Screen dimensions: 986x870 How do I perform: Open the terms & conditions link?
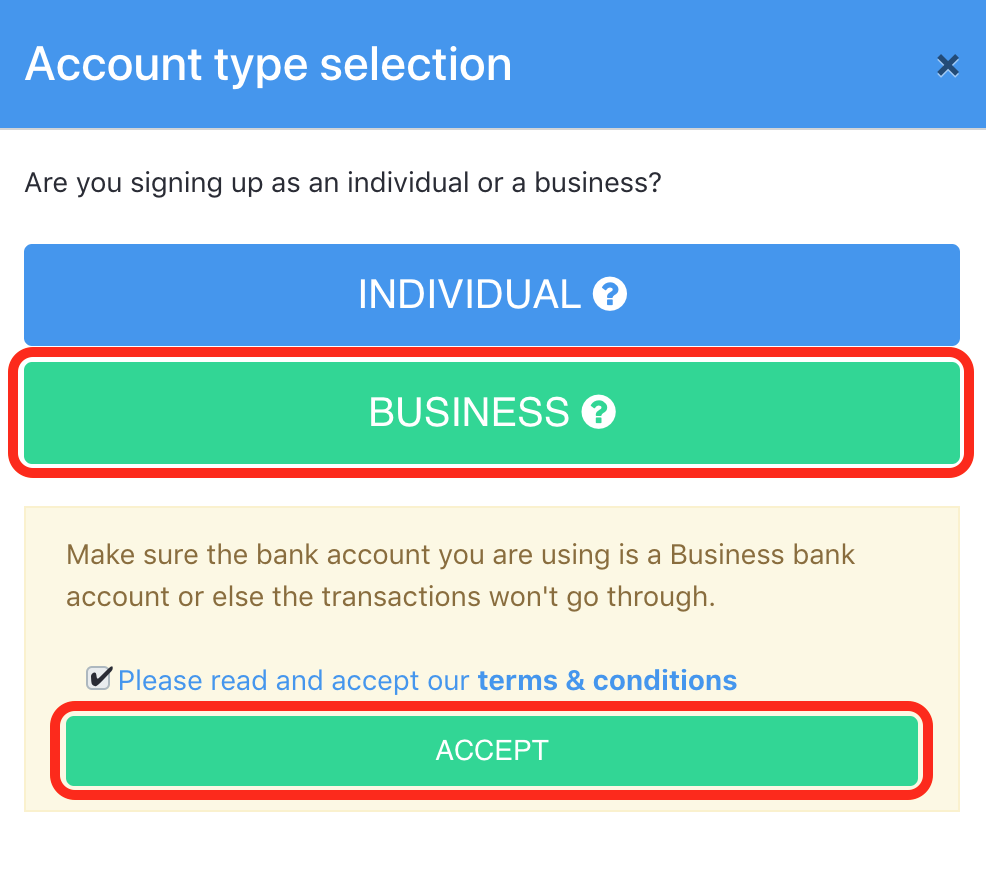tap(607, 681)
